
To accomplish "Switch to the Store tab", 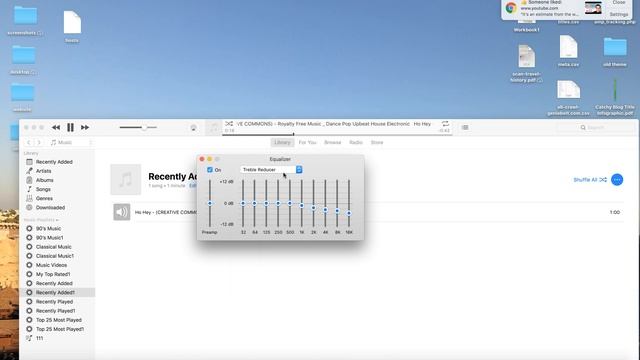I will pyautogui.click(x=377, y=142).
